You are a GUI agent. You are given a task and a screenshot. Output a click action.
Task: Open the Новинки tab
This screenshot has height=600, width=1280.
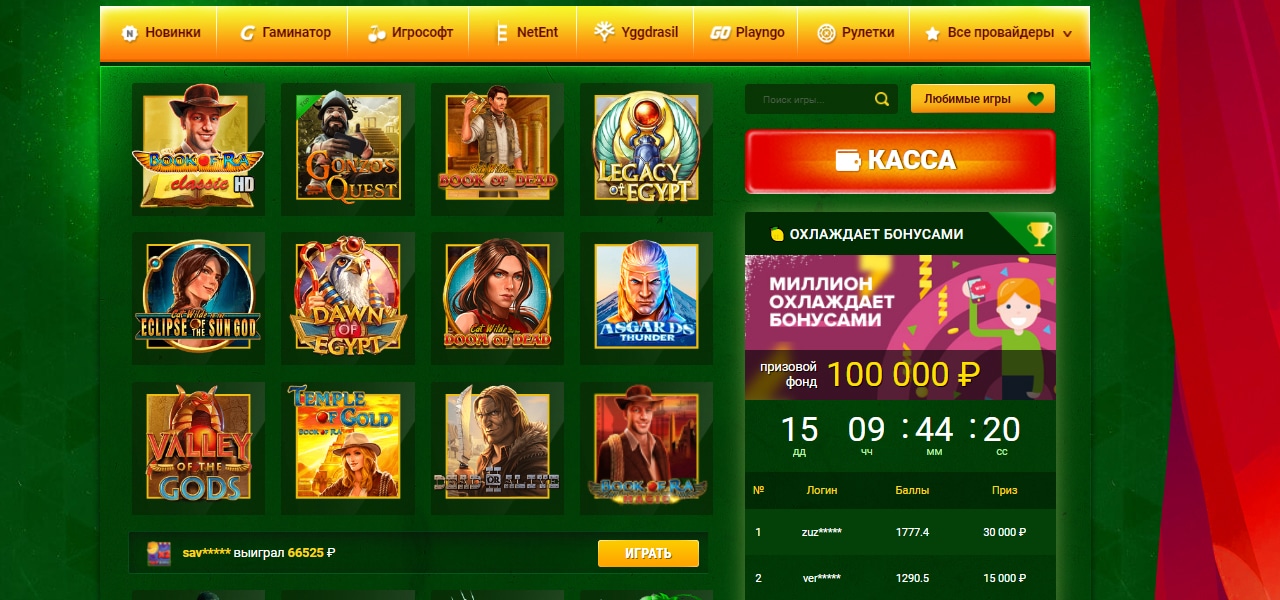click(160, 33)
